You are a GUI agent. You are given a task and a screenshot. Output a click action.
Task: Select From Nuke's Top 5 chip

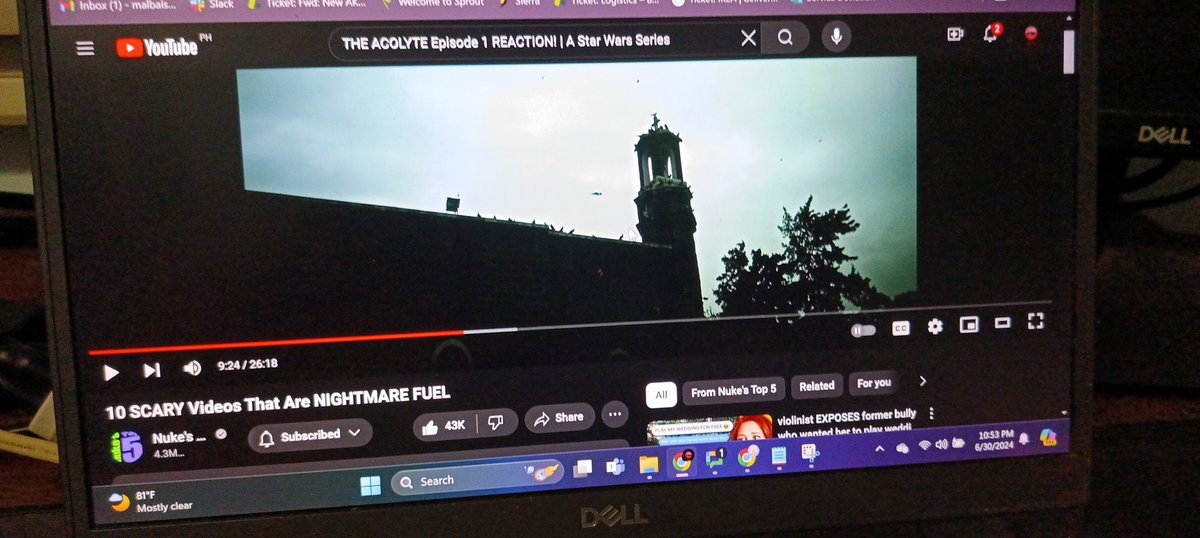click(x=734, y=390)
